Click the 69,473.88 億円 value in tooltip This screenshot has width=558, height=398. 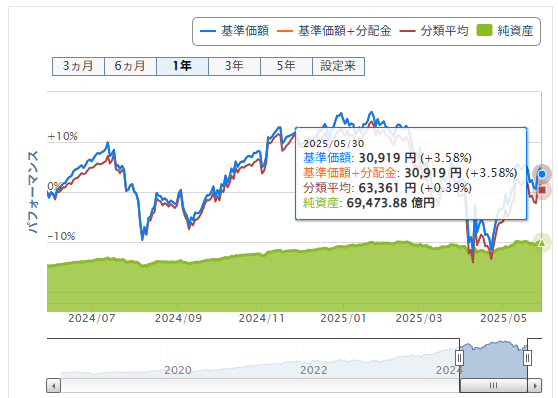(x=390, y=203)
